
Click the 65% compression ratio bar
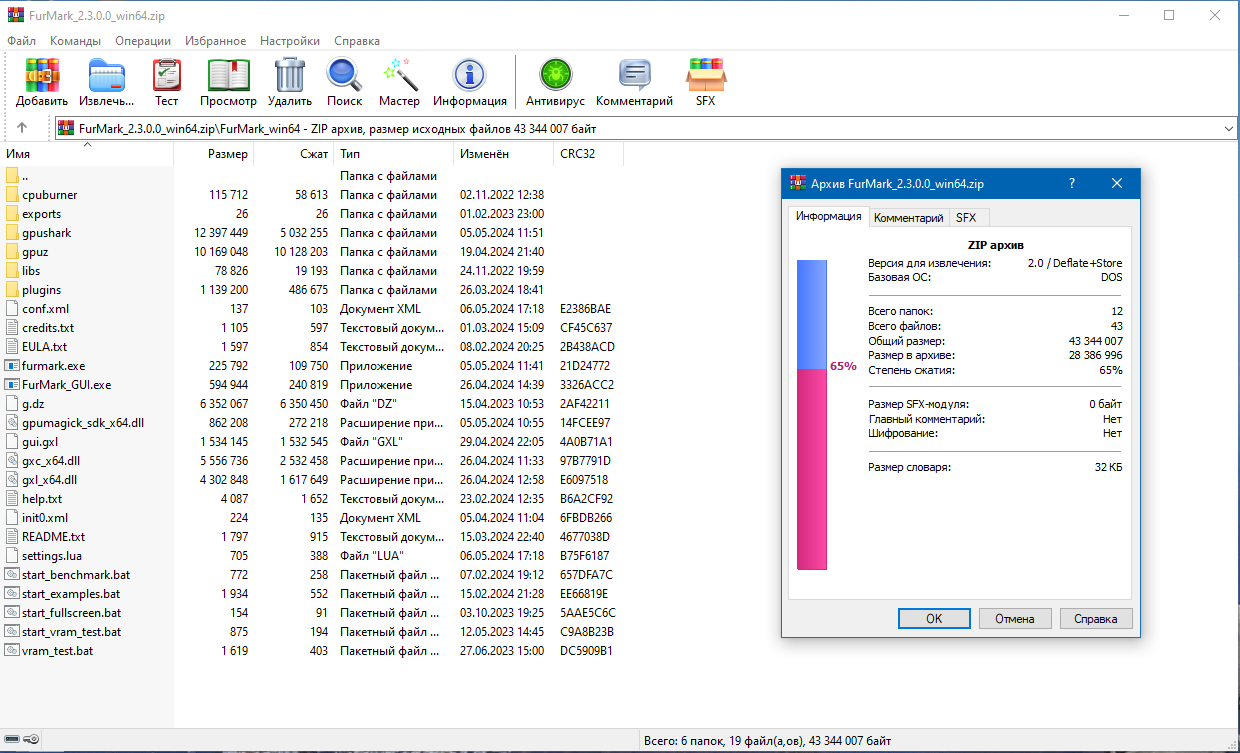[812, 415]
